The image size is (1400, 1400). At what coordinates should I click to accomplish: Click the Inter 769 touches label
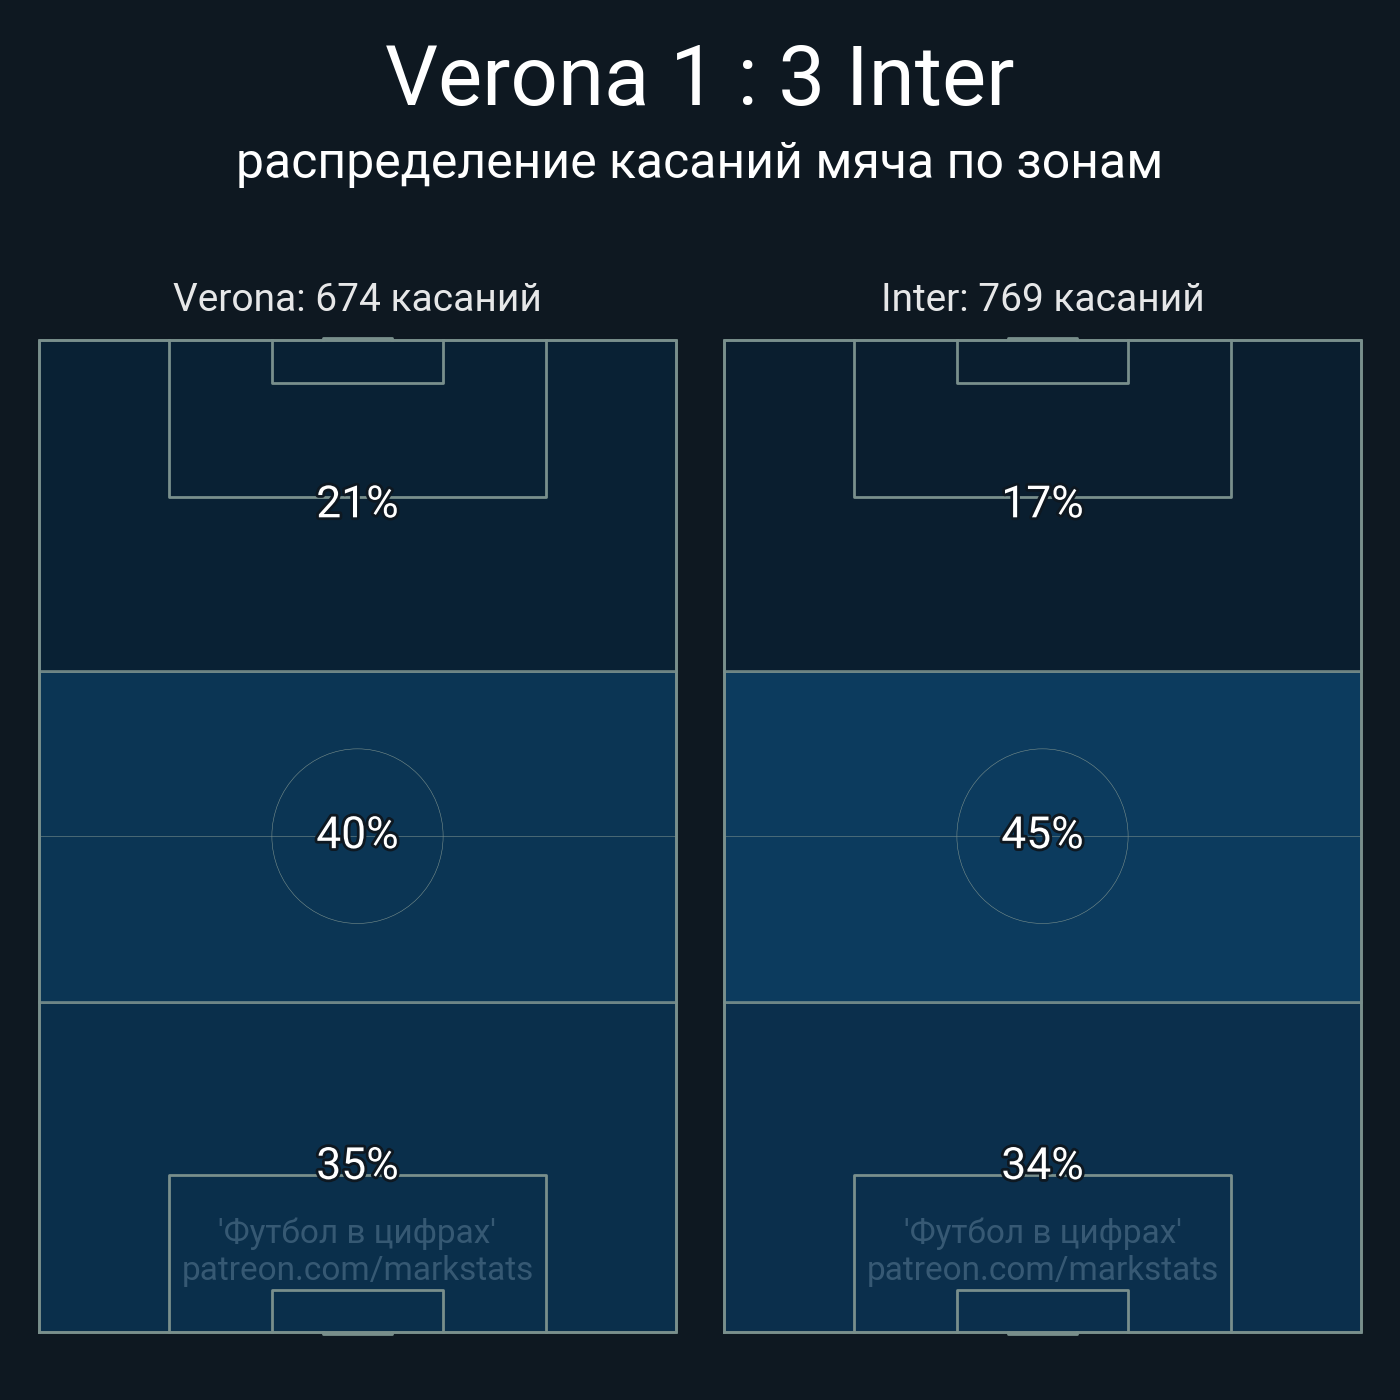[1042, 298]
